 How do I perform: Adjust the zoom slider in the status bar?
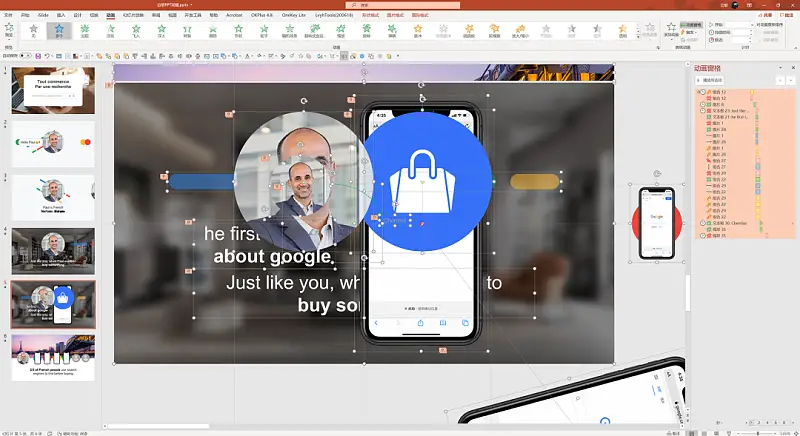[757, 433]
